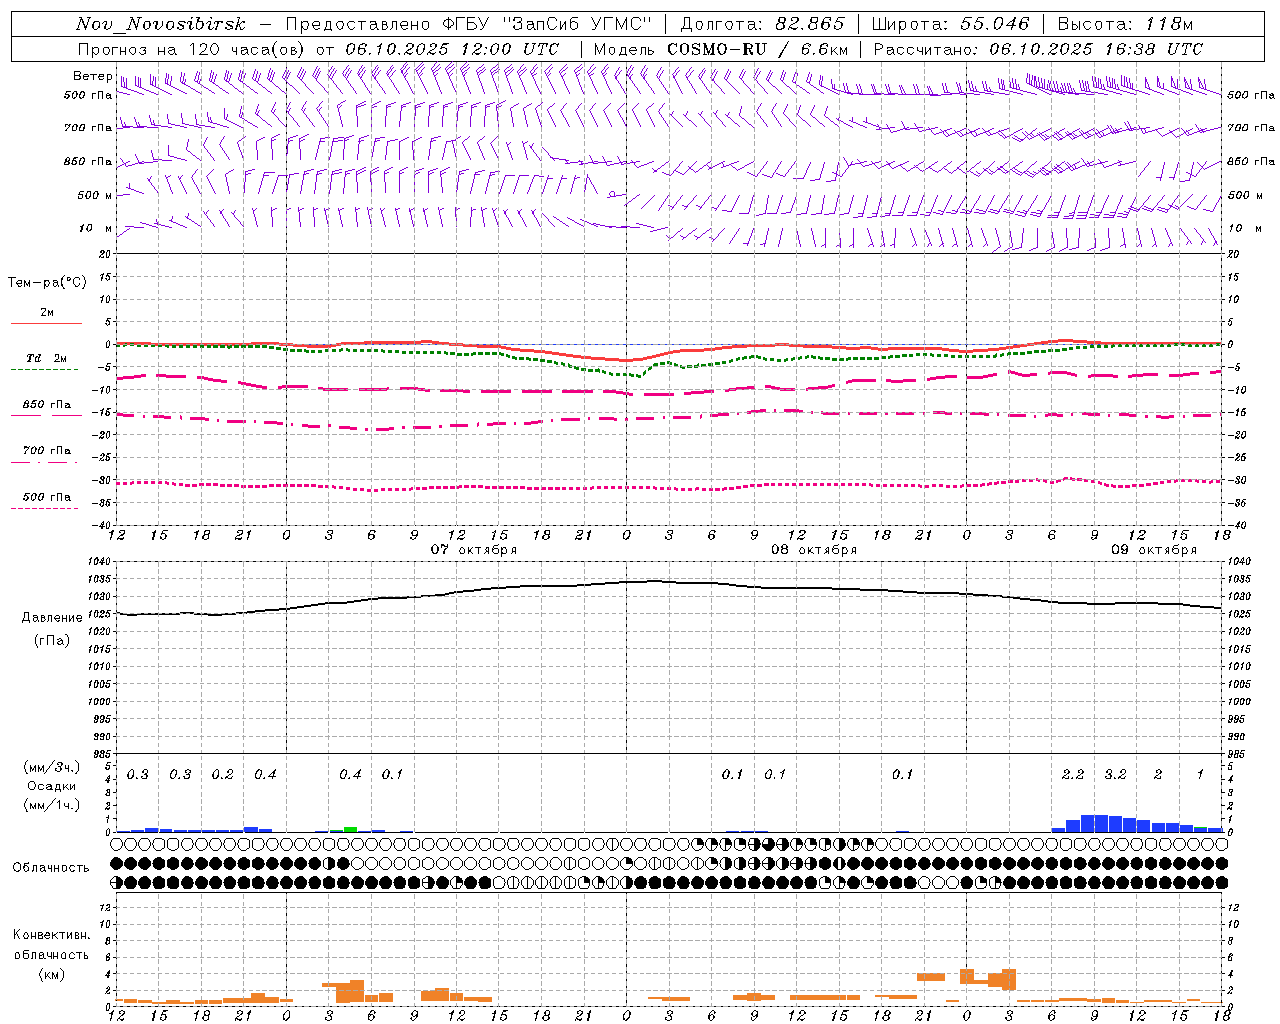Select the '3.2' precipitation amount value
This screenshot has height=1024, width=1280.
[x=1115, y=775]
